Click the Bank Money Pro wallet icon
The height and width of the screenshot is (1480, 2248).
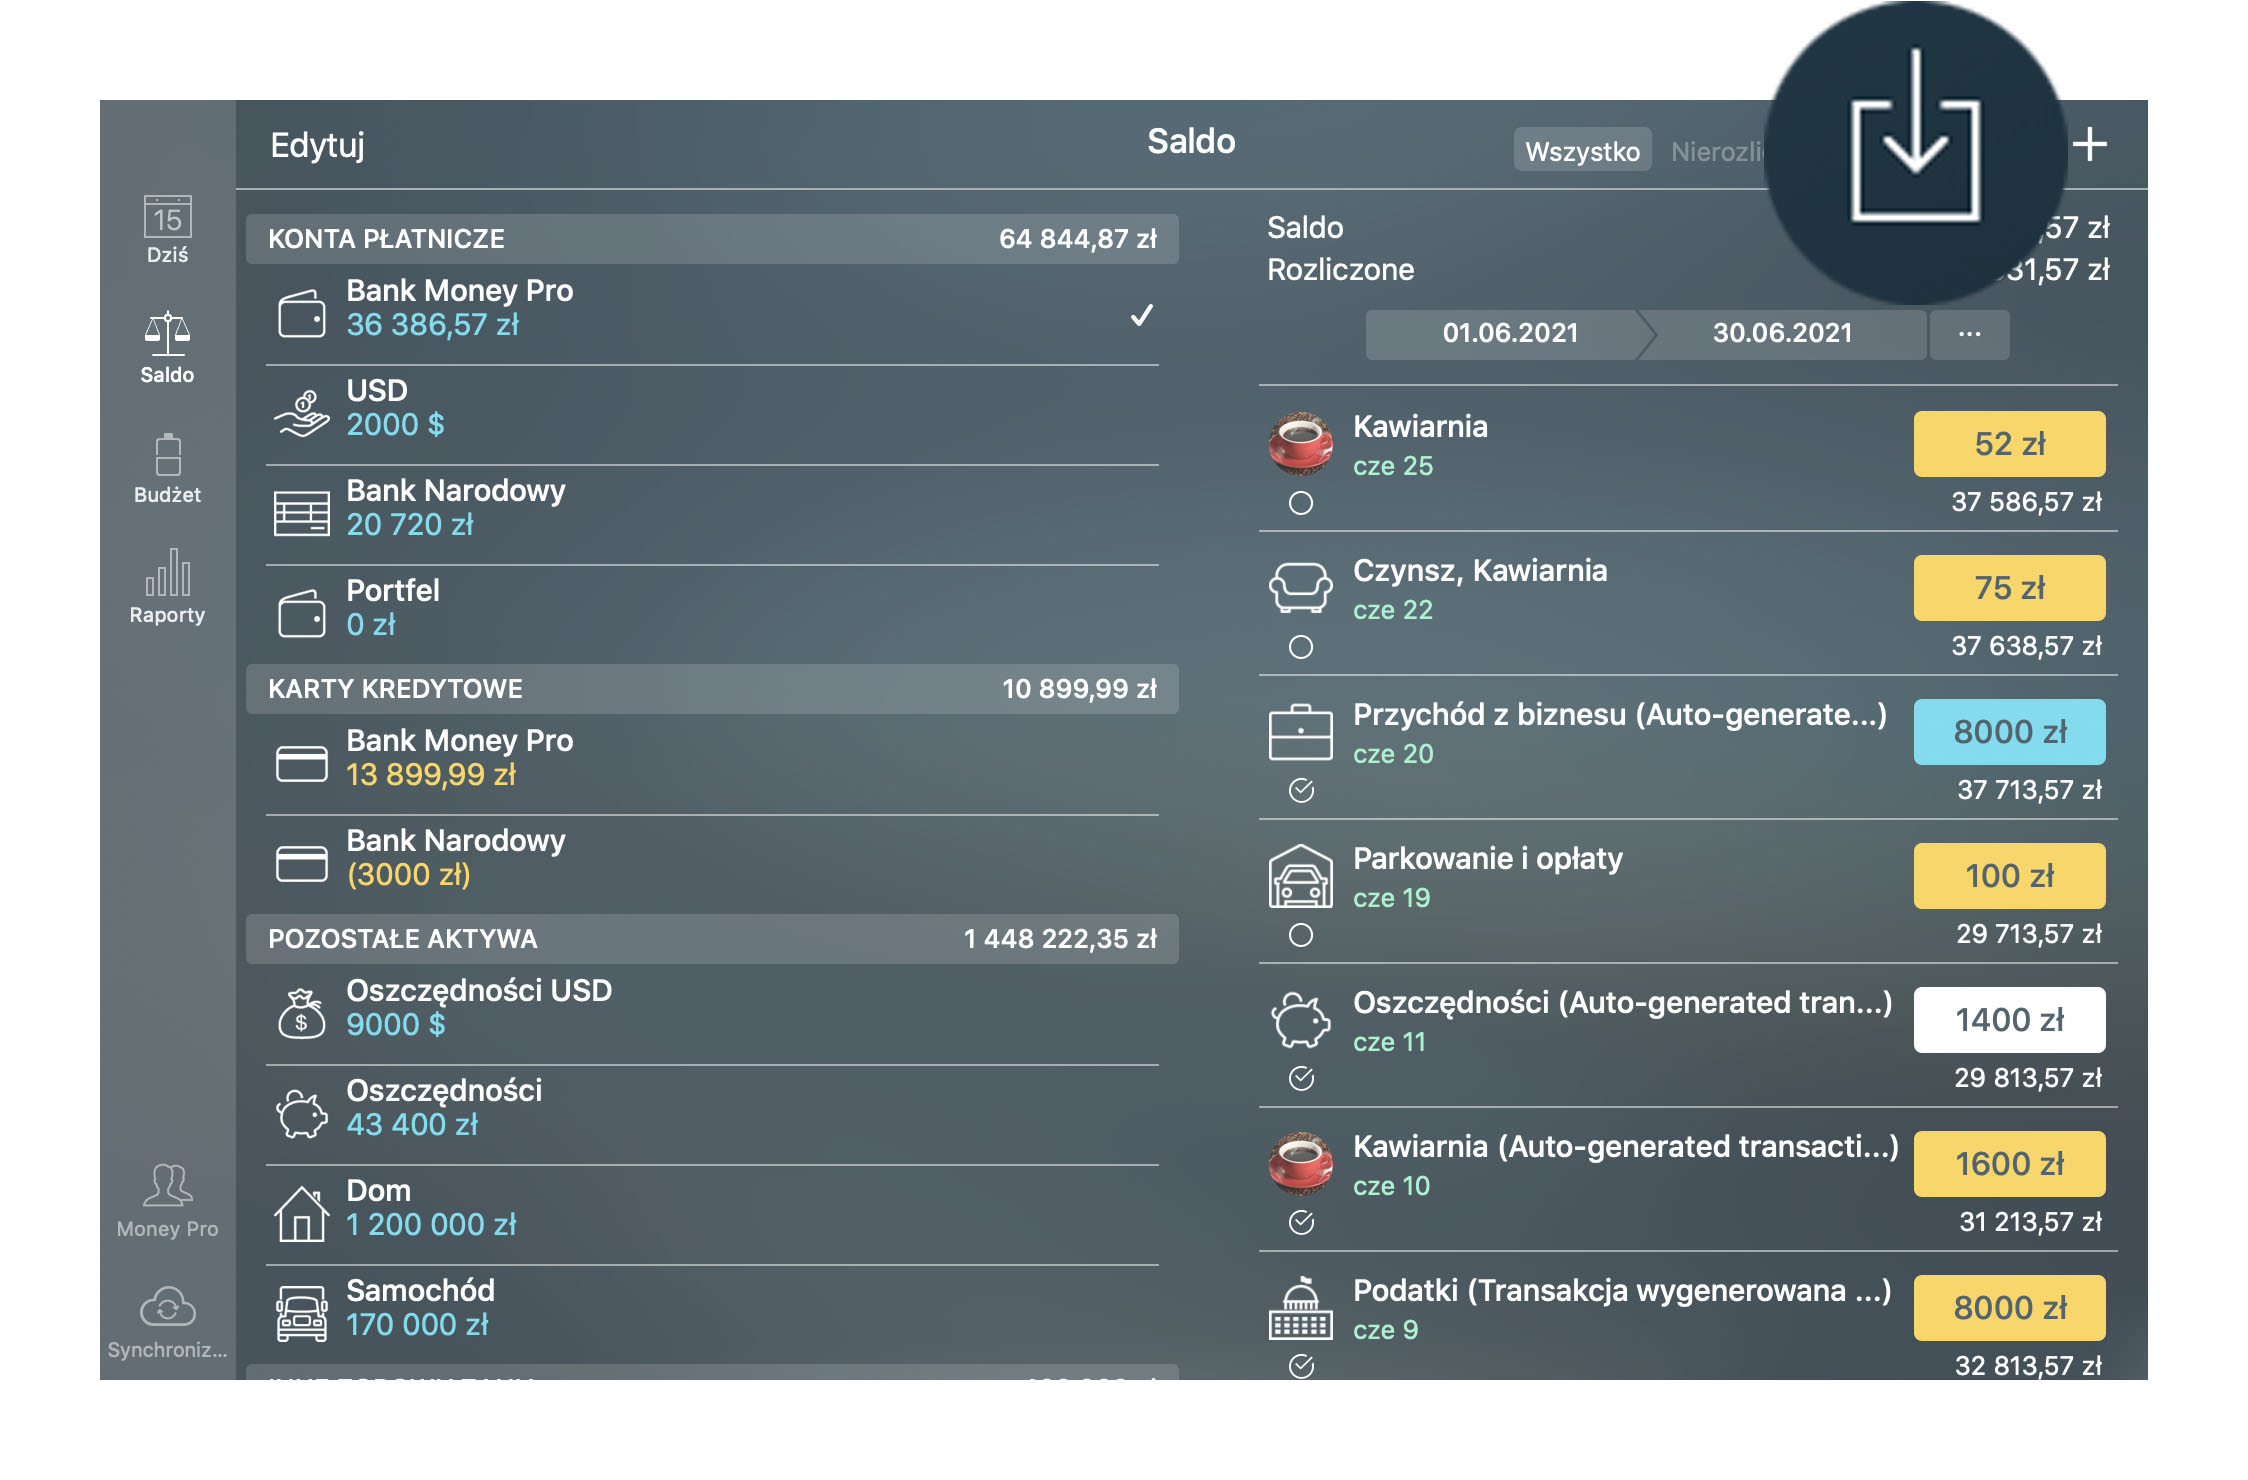click(x=301, y=314)
